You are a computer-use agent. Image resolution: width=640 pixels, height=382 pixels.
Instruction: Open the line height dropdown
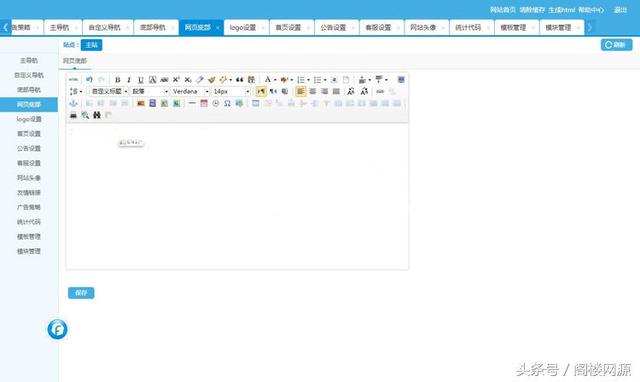pos(76,91)
